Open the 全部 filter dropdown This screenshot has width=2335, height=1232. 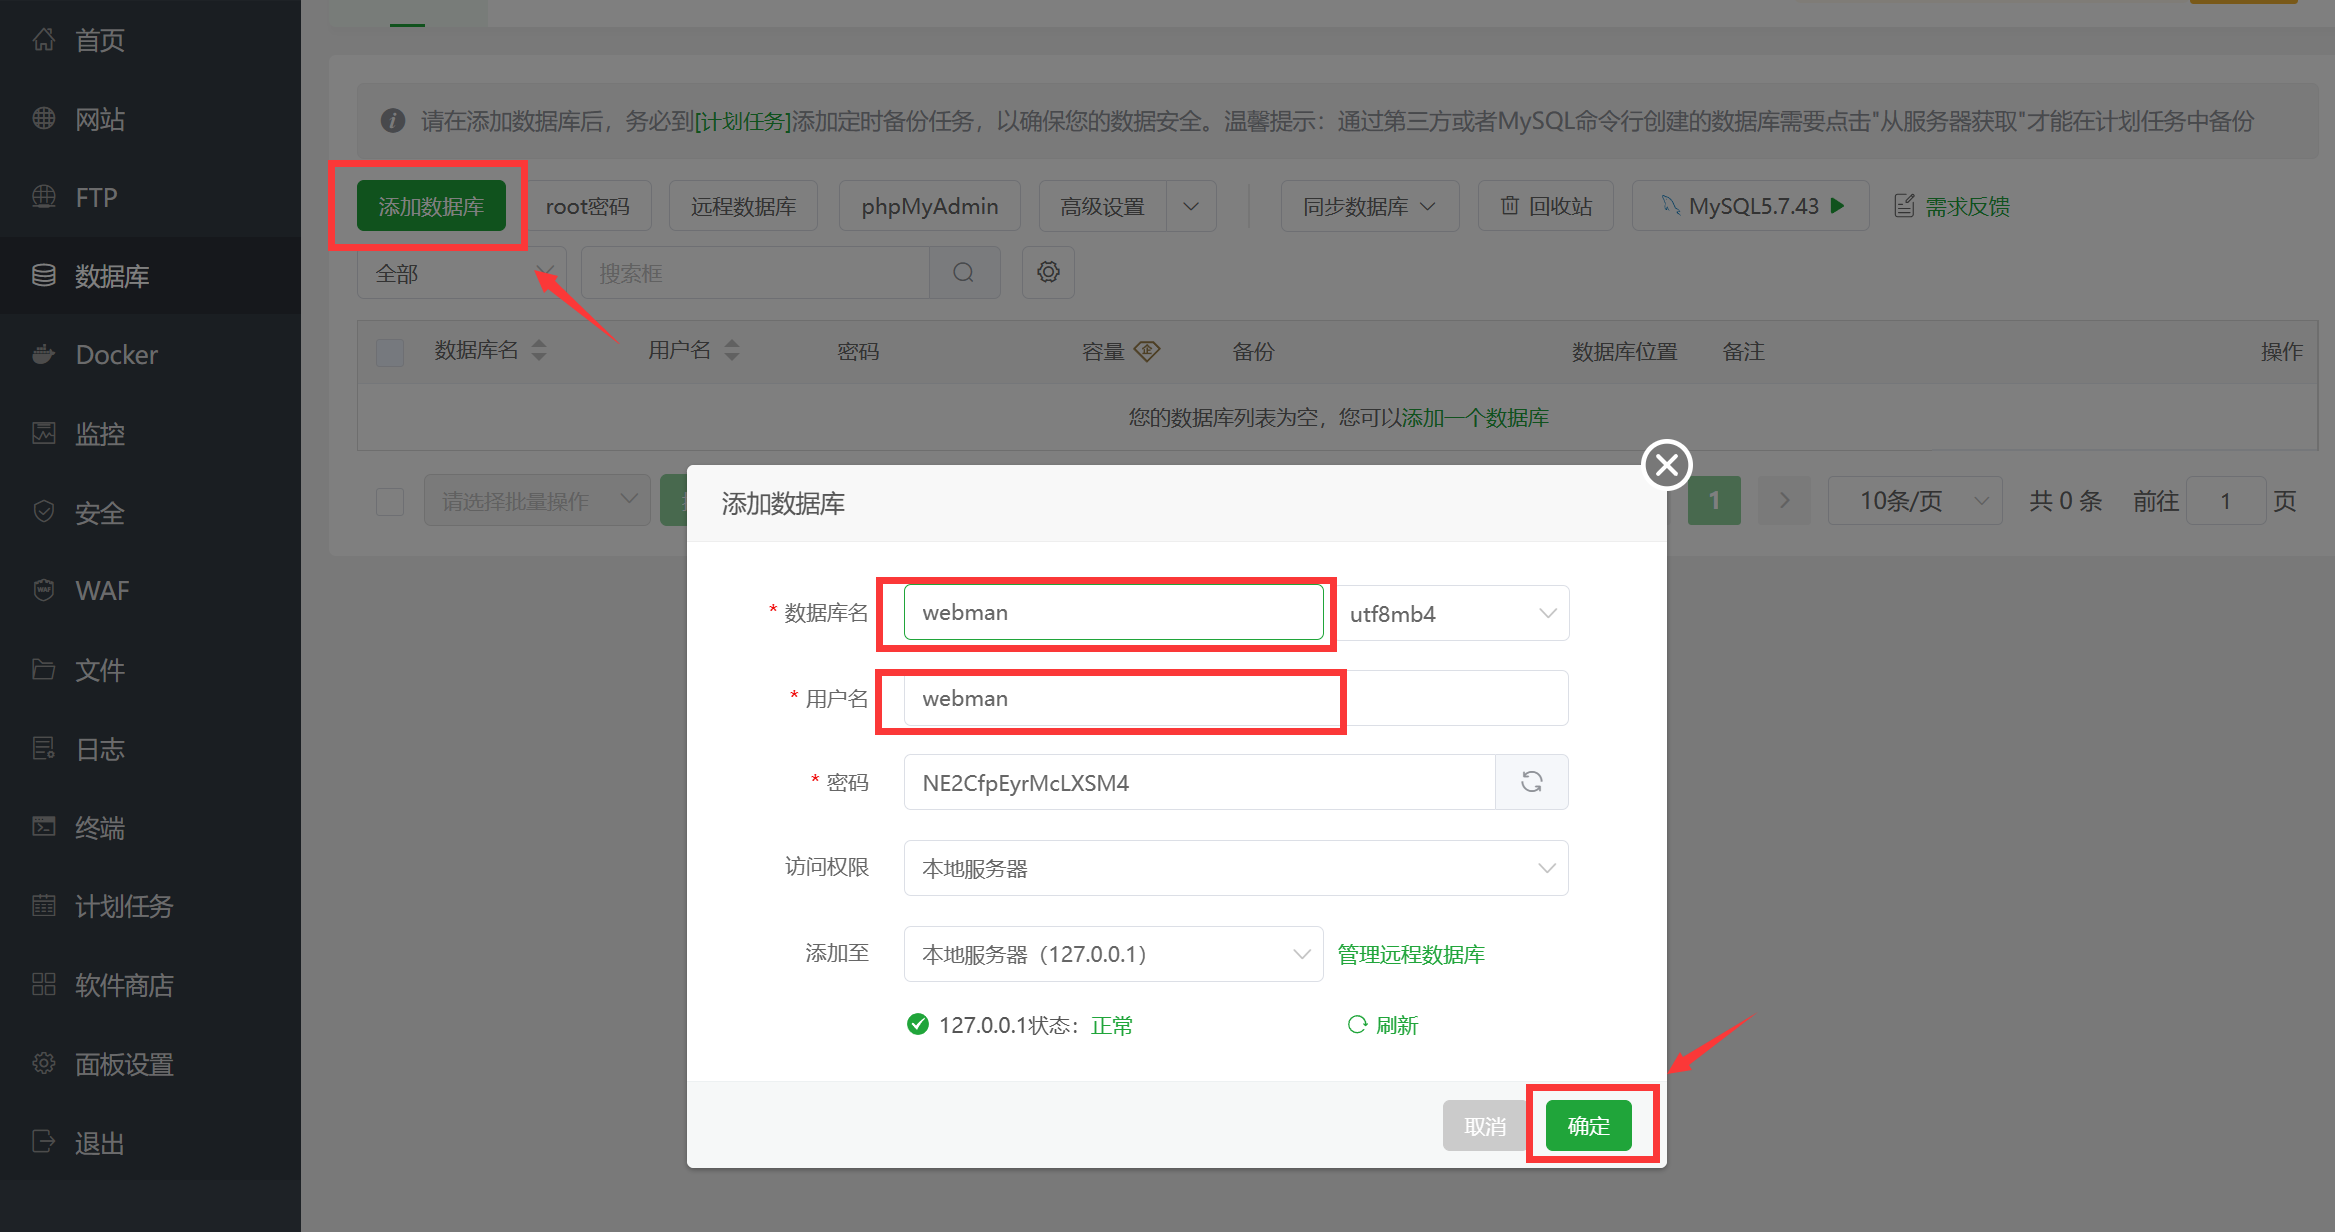(462, 273)
